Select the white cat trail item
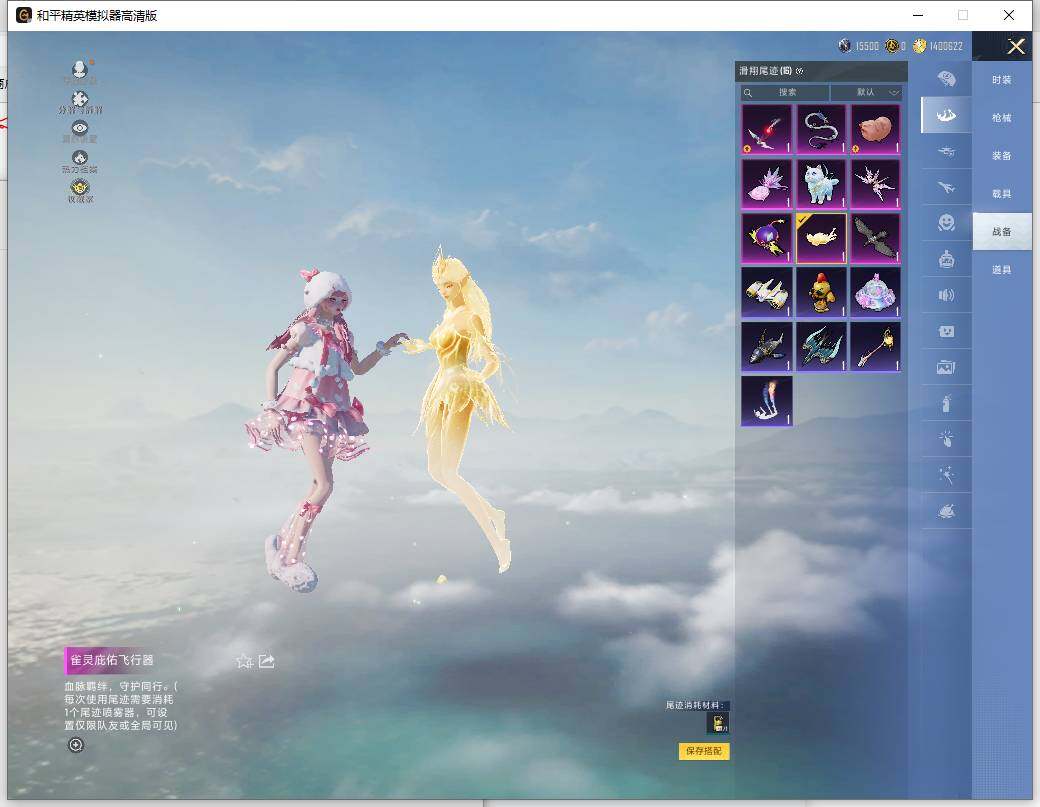The width and height of the screenshot is (1040, 807). point(821,184)
